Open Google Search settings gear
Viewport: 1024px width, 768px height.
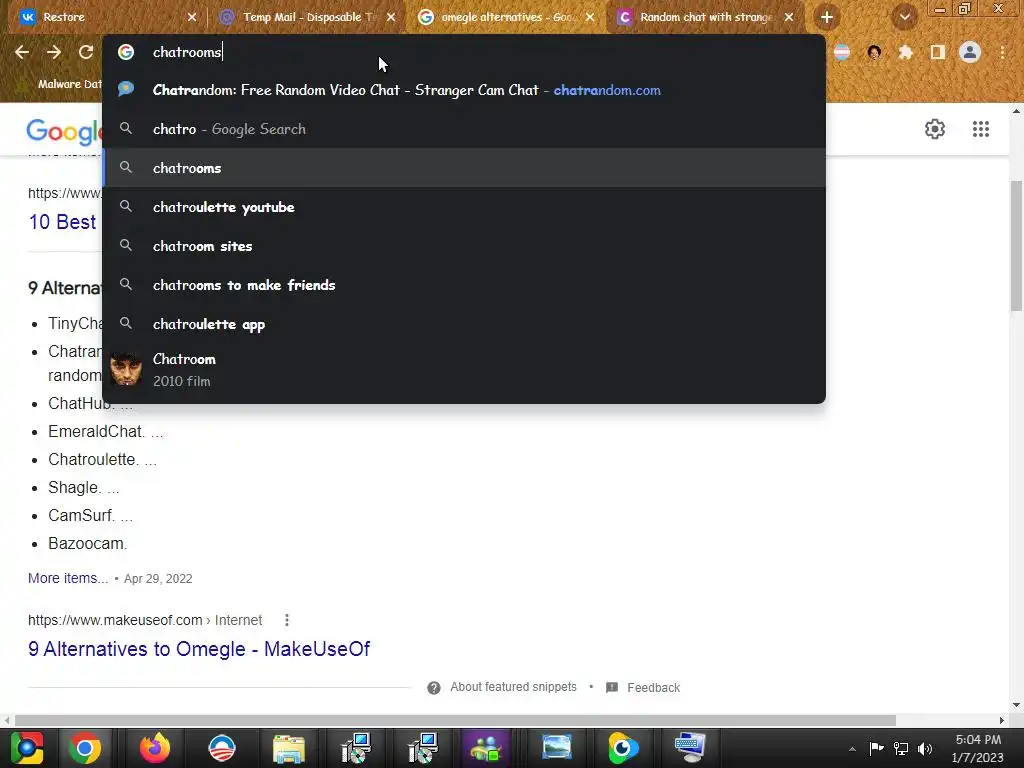[x=935, y=129]
